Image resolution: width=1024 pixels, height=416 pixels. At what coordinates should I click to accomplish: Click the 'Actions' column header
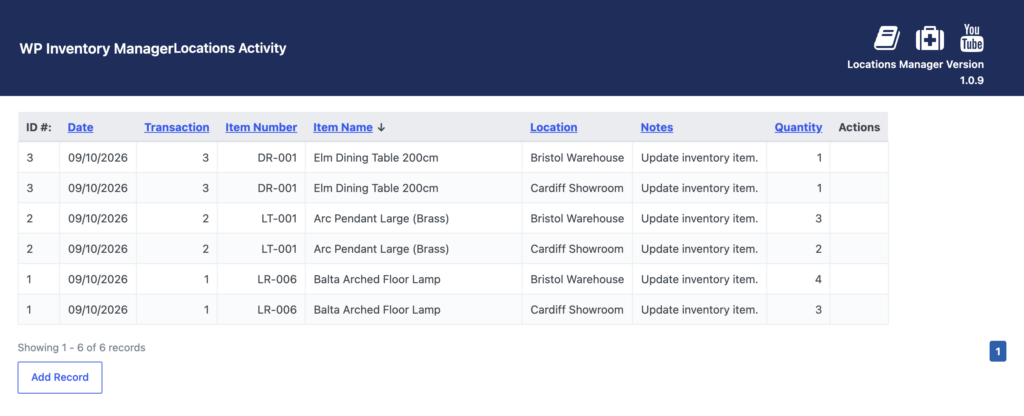click(859, 127)
